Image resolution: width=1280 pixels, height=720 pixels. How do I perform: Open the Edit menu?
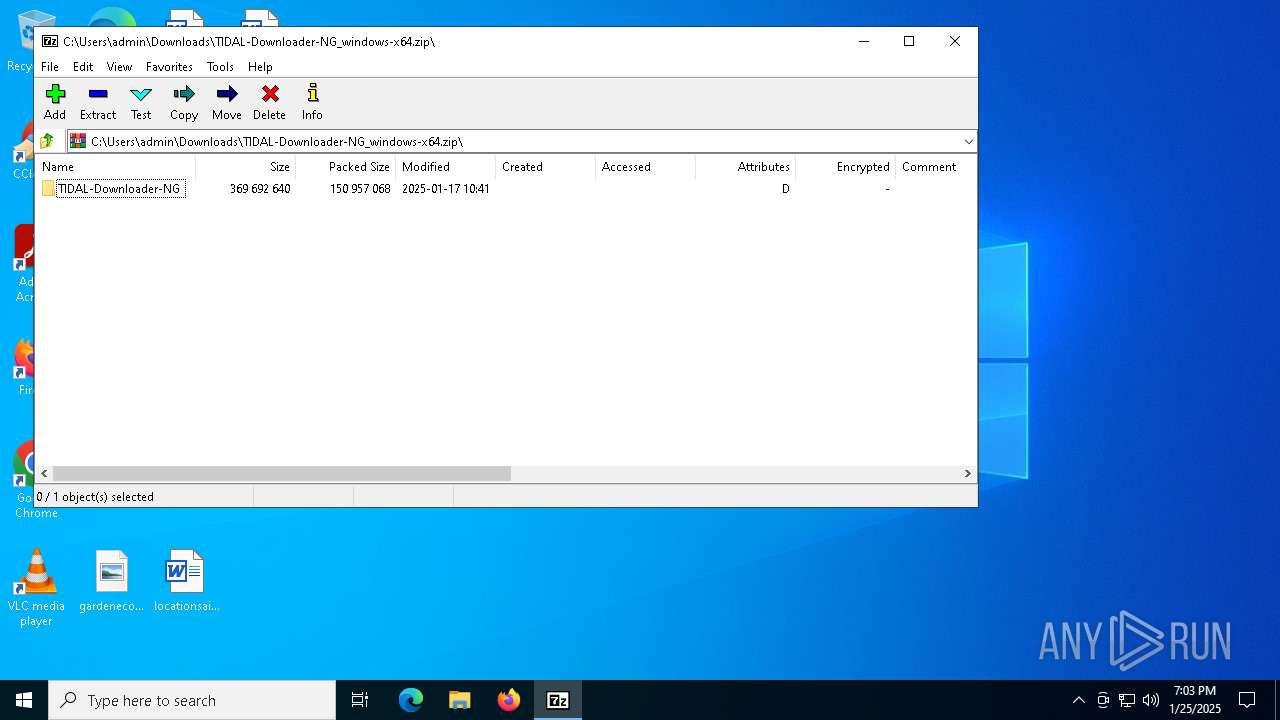[83, 67]
